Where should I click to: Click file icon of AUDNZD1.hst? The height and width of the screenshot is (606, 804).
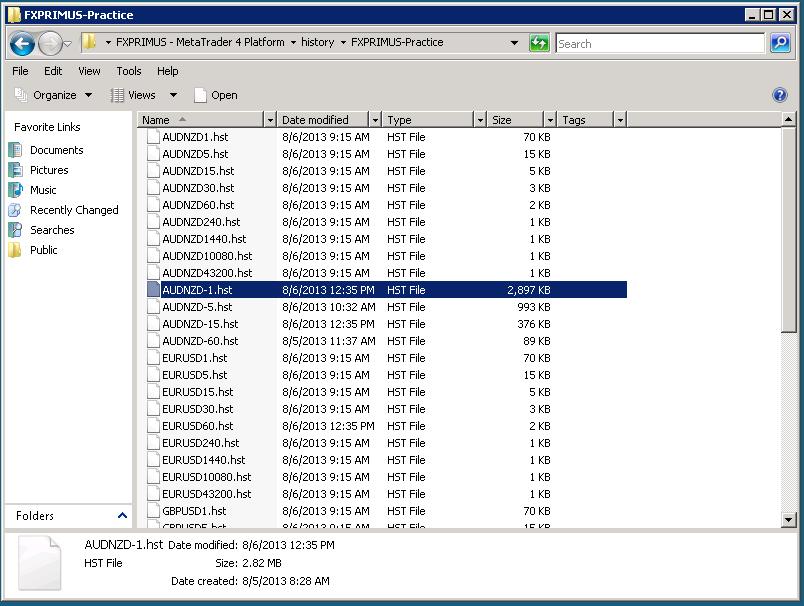pos(153,137)
